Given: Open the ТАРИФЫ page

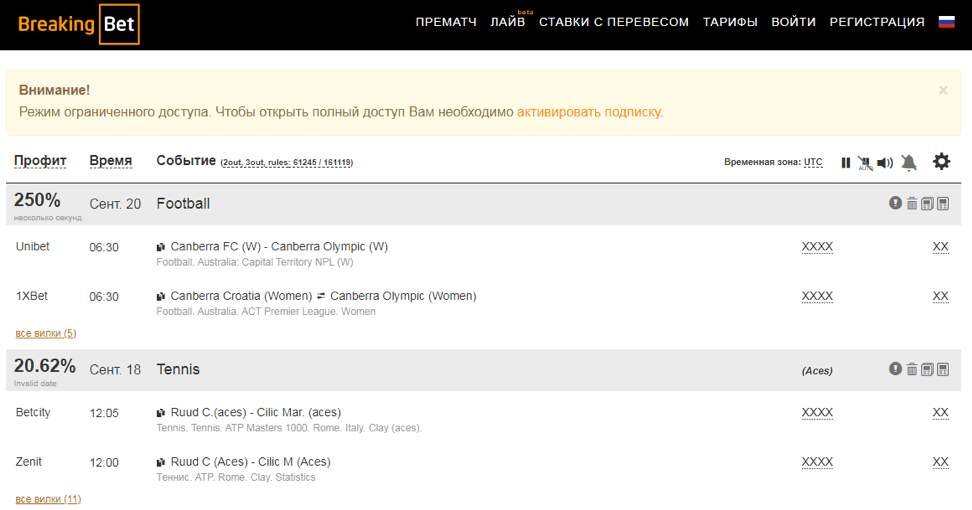Looking at the screenshot, I should tap(730, 22).
